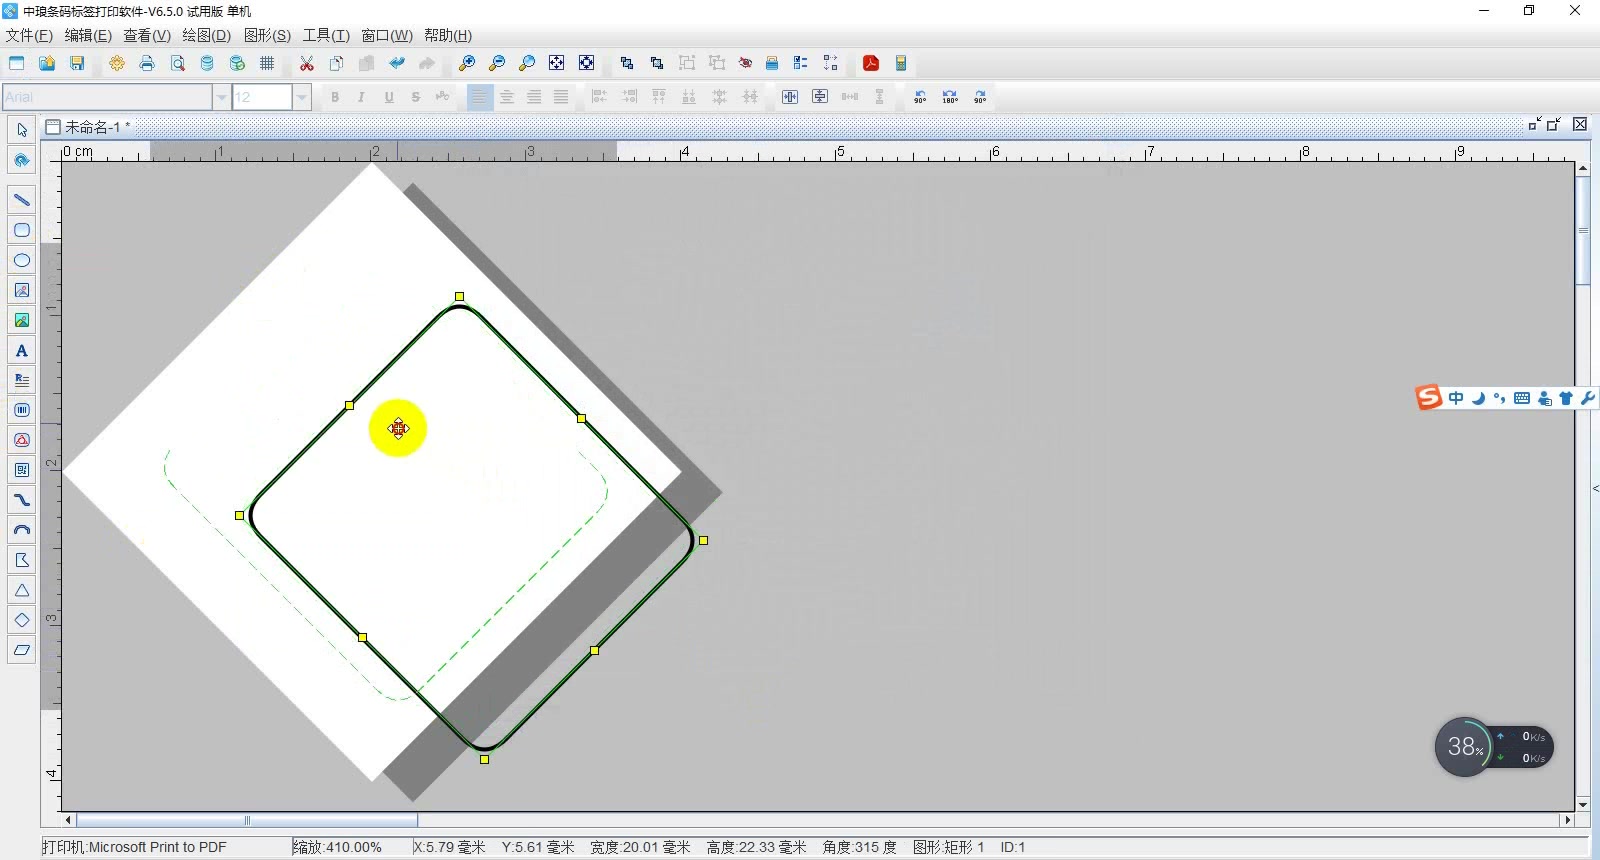The image size is (1600, 860).
Task: Click the open file icon
Action: coord(47,63)
